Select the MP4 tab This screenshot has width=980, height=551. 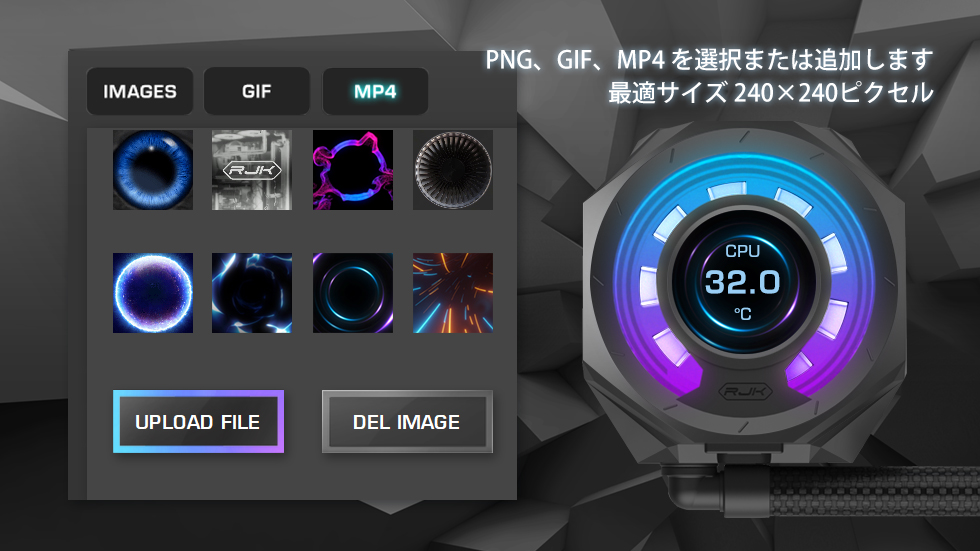[x=375, y=91]
